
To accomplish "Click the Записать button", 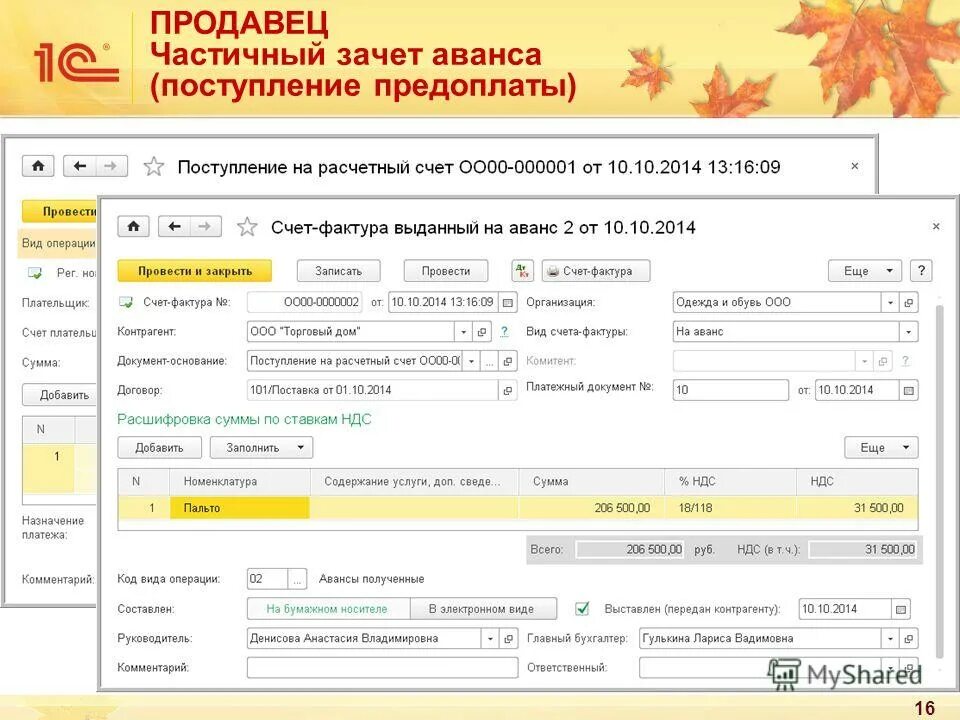I will 337,270.
